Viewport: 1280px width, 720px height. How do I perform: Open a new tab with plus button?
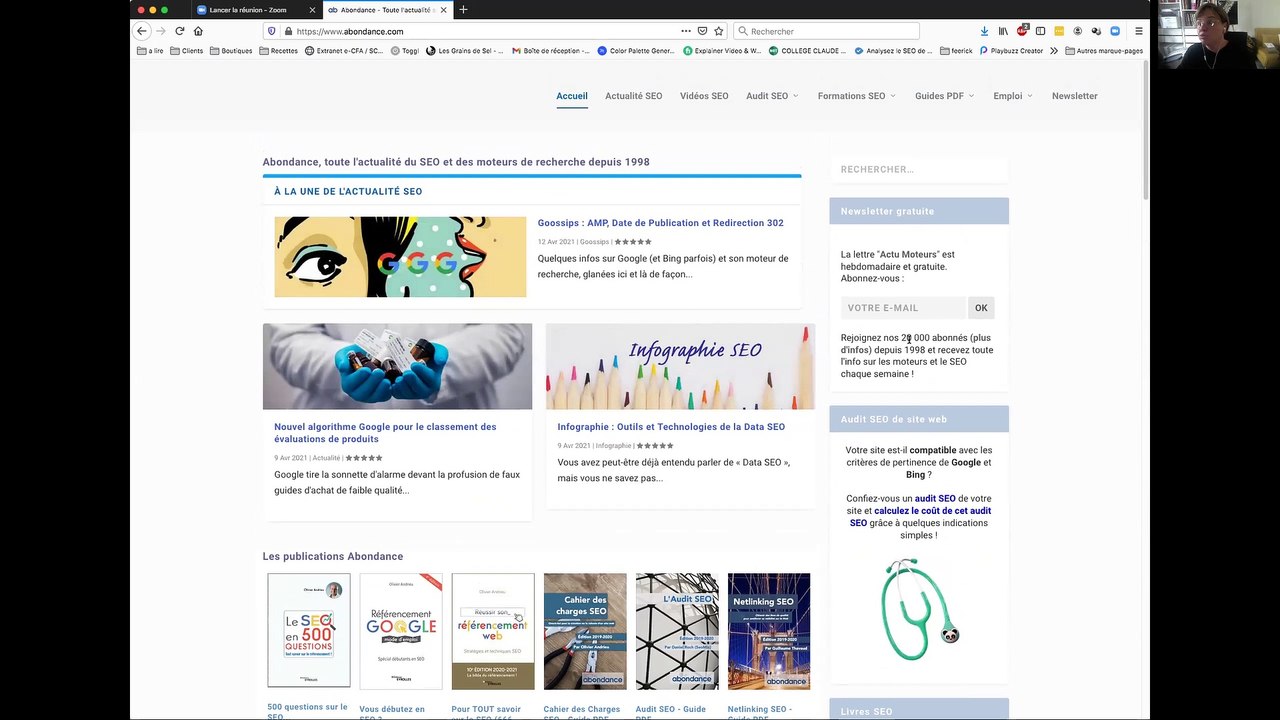pyautogui.click(x=463, y=9)
